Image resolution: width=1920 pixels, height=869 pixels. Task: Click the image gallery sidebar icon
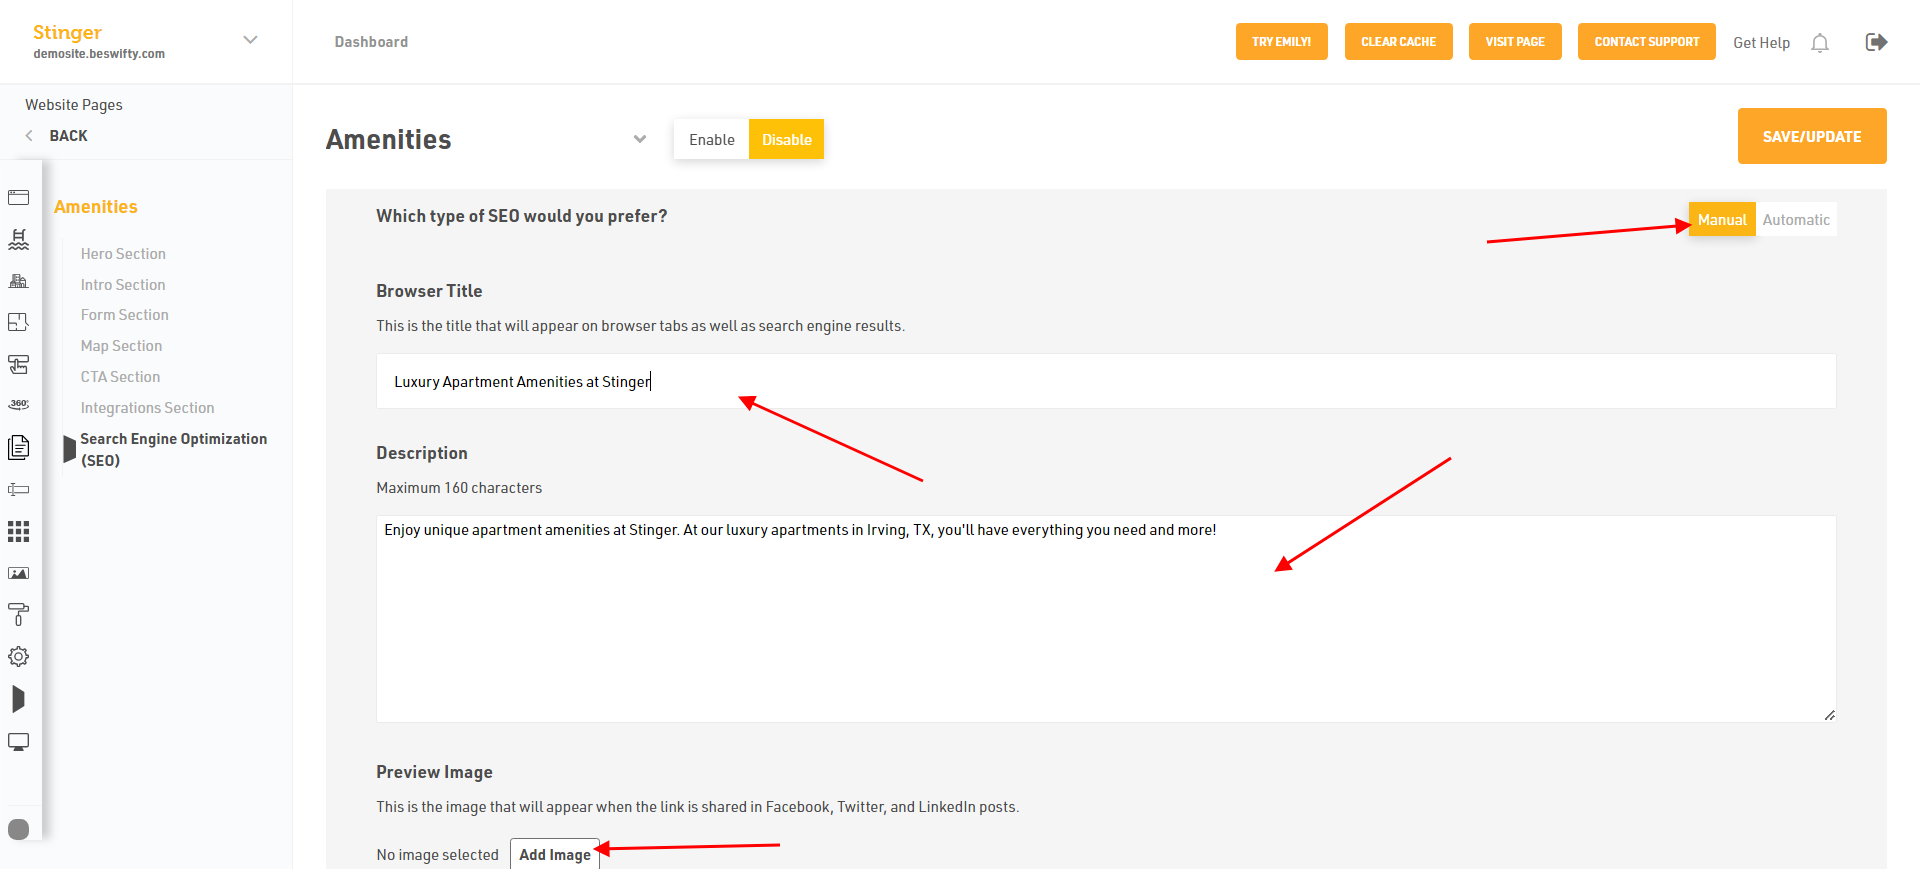point(18,573)
